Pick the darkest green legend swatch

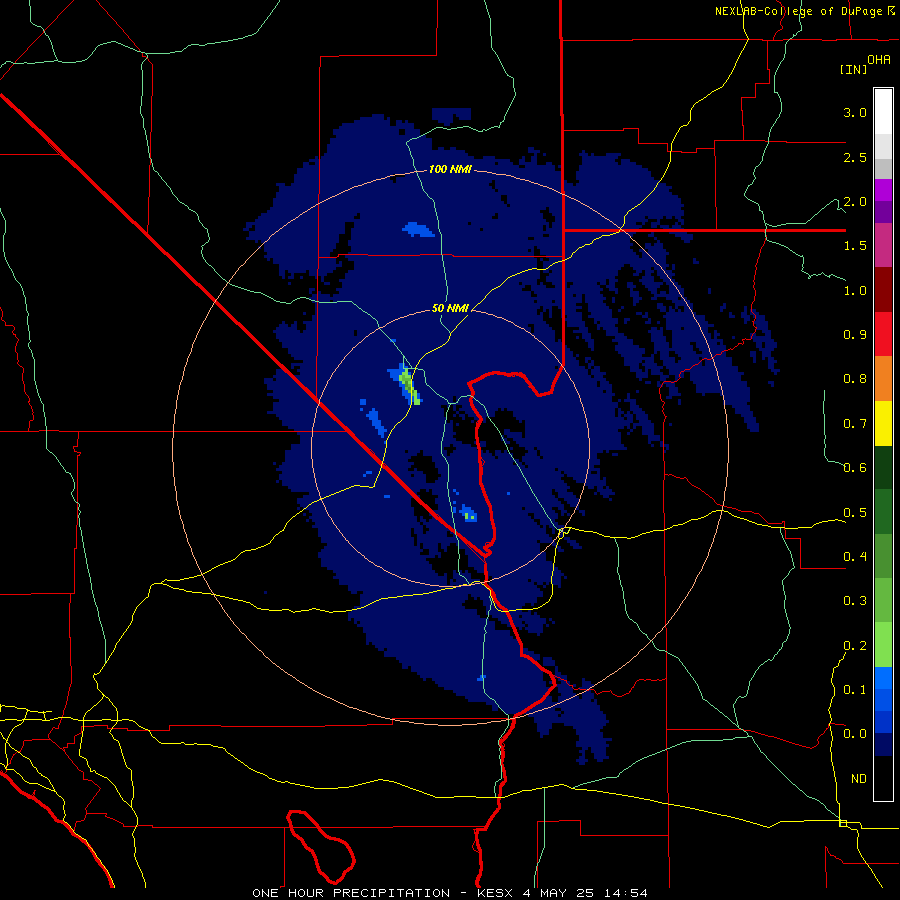click(x=883, y=467)
